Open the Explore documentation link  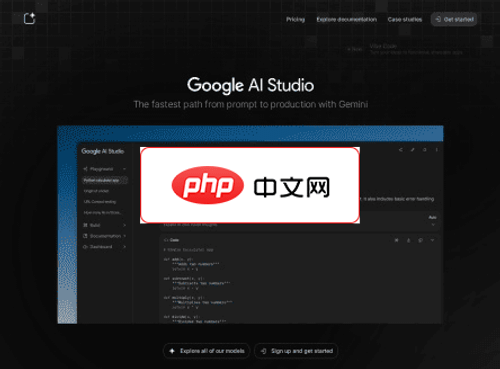pyautogui.click(x=346, y=19)
